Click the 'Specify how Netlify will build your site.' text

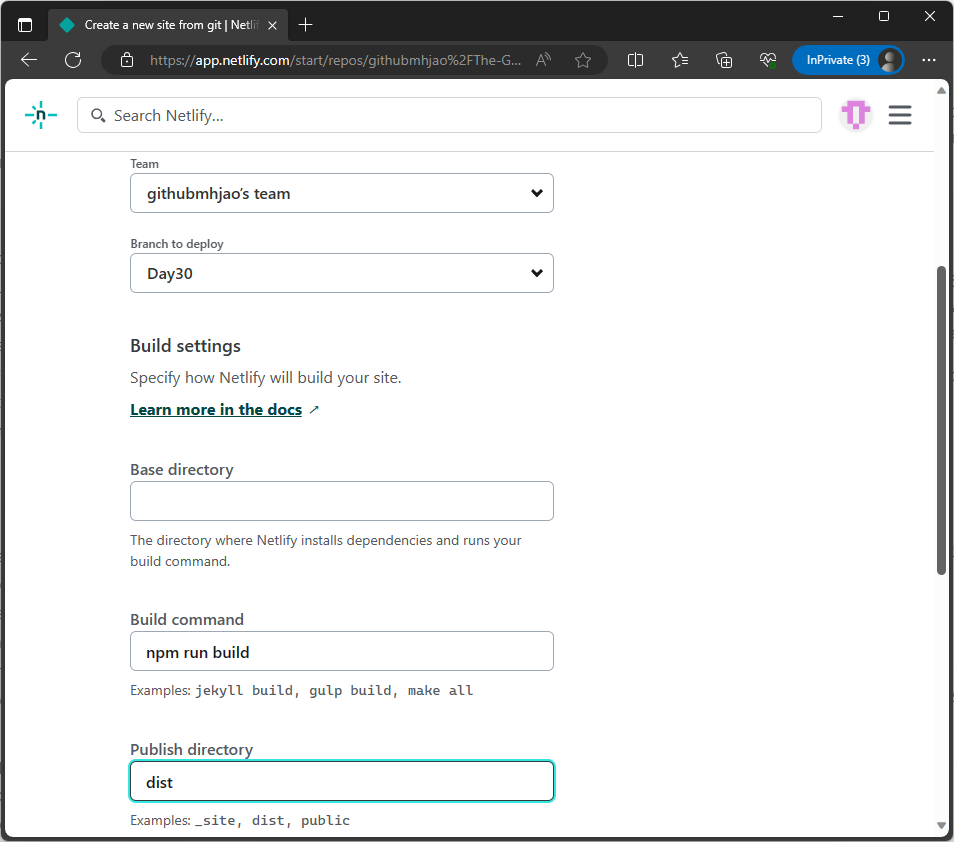(266, 378)
